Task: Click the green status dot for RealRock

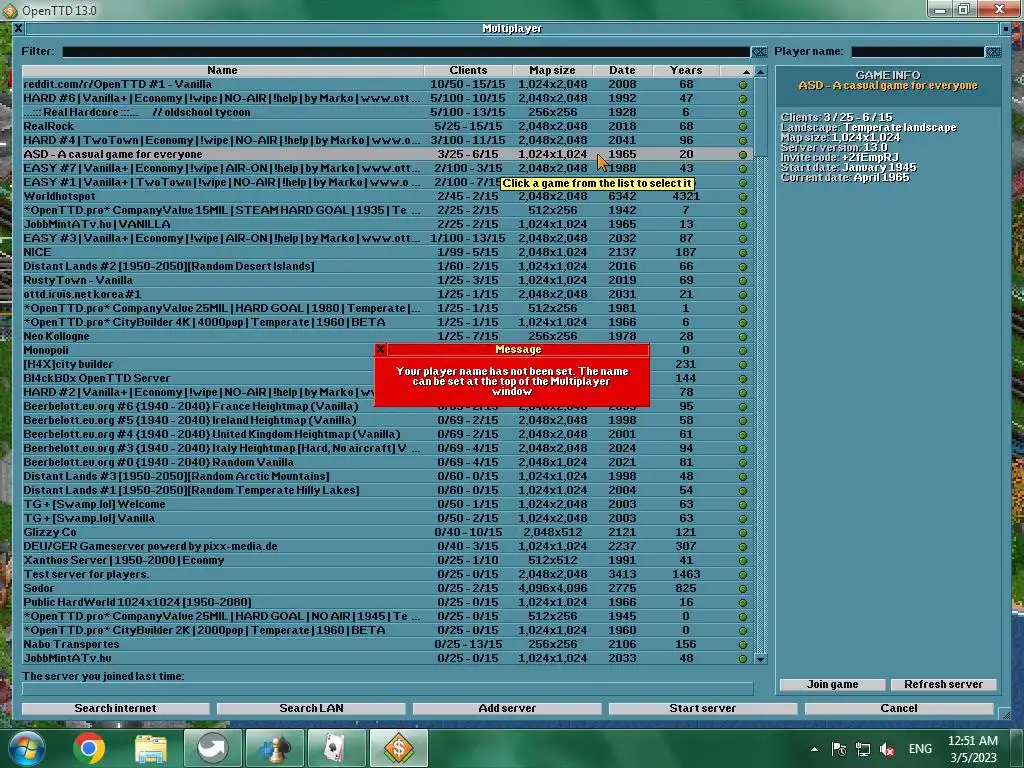Action: (743, 127)
